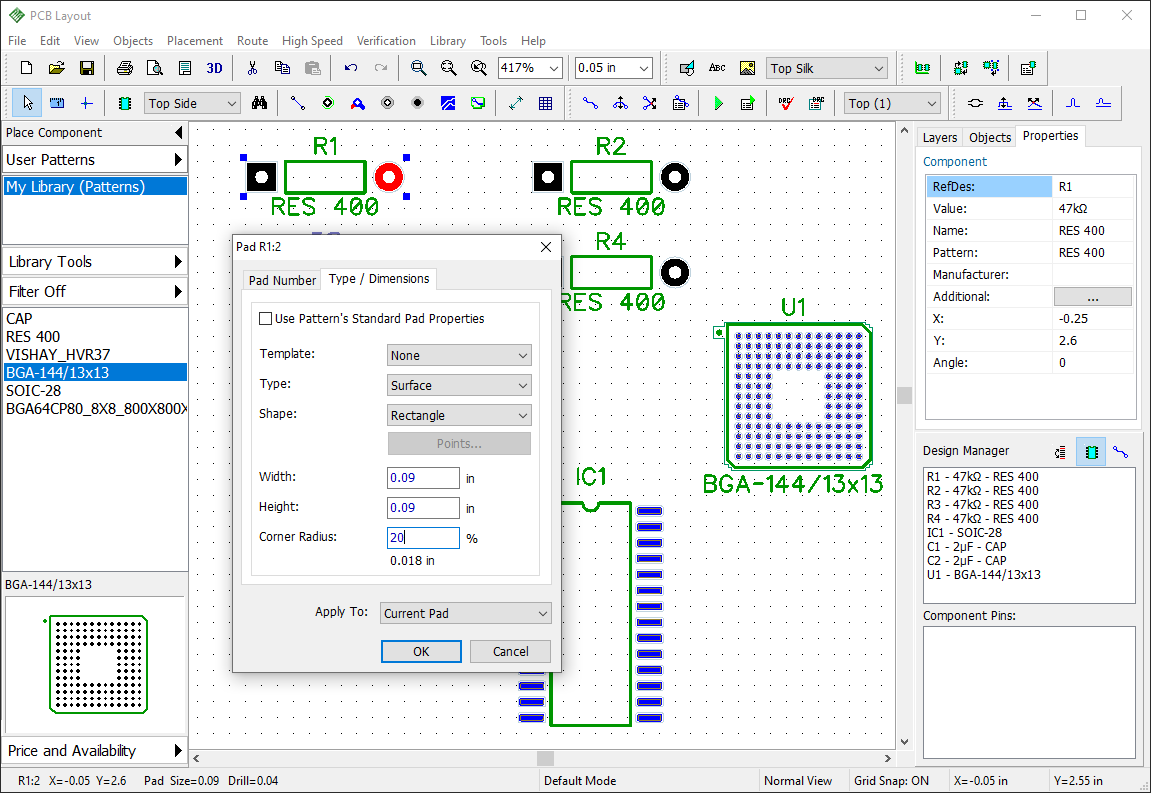Switch to the Layers tab

click(x=940, y=137)
